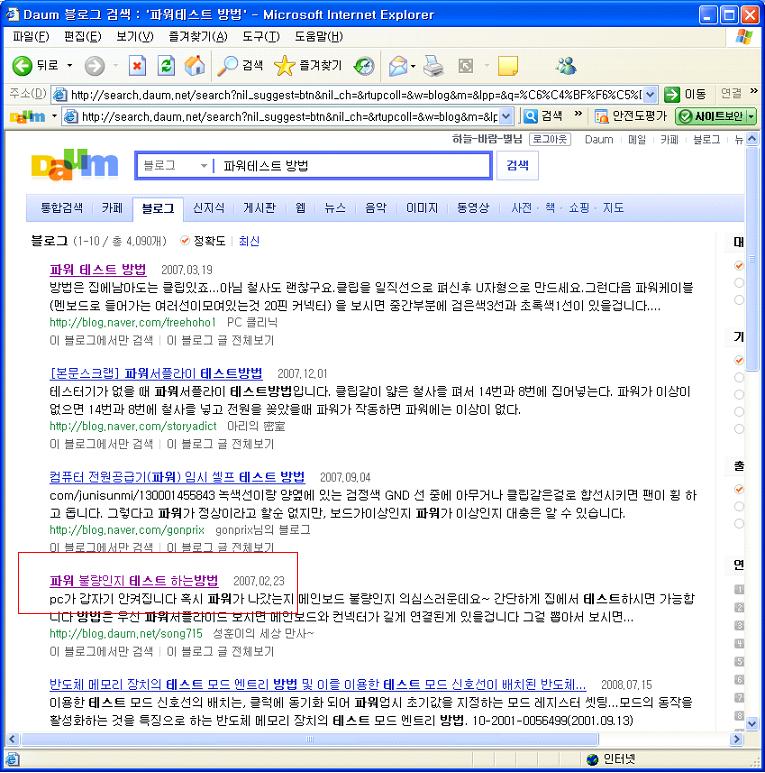Open the 편집(E) menu
765x773 pixels.
click(x=82, y=36)
